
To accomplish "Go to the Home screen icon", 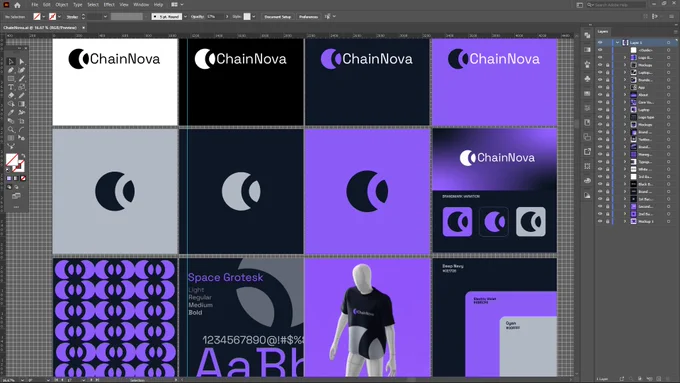I will [x=17, y=5].
